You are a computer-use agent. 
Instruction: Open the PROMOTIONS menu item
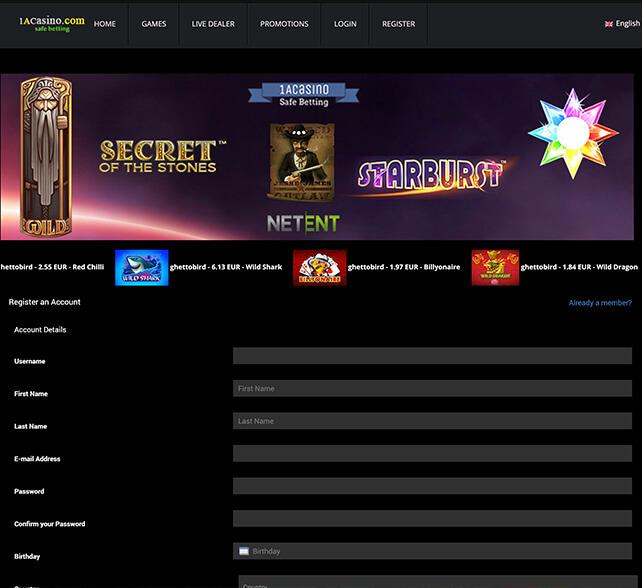(284, 24)
